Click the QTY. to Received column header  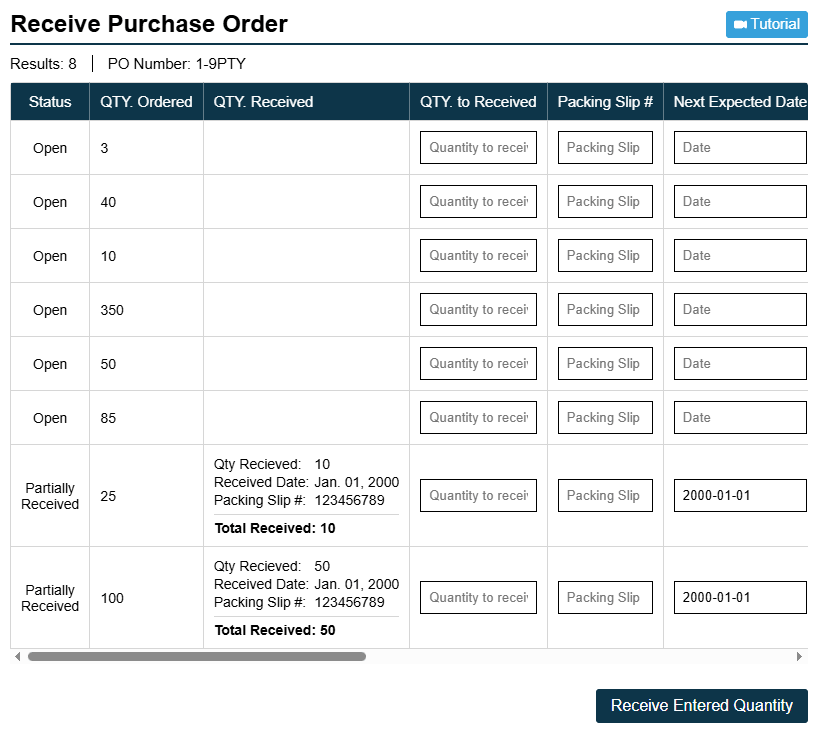click(478, 102)
